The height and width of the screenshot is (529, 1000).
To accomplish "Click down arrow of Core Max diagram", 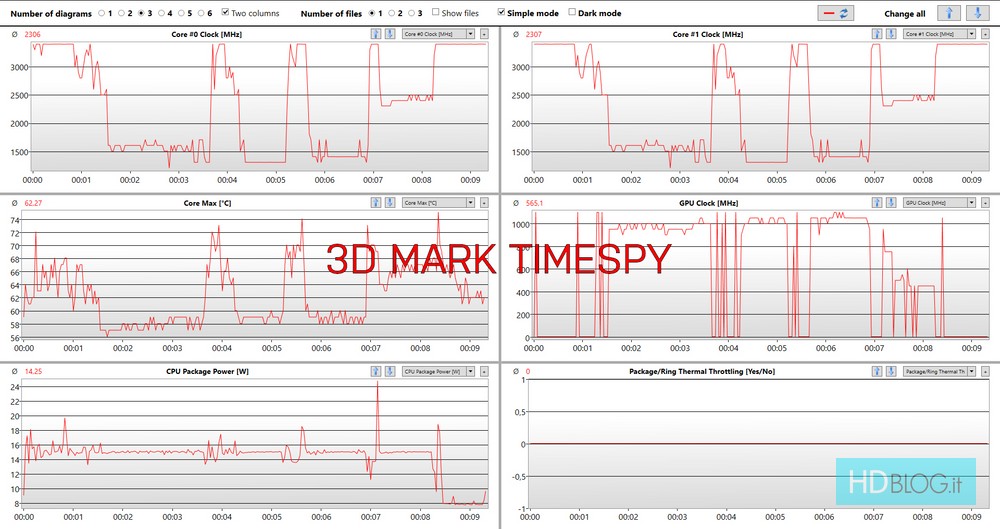I will 390,202.
